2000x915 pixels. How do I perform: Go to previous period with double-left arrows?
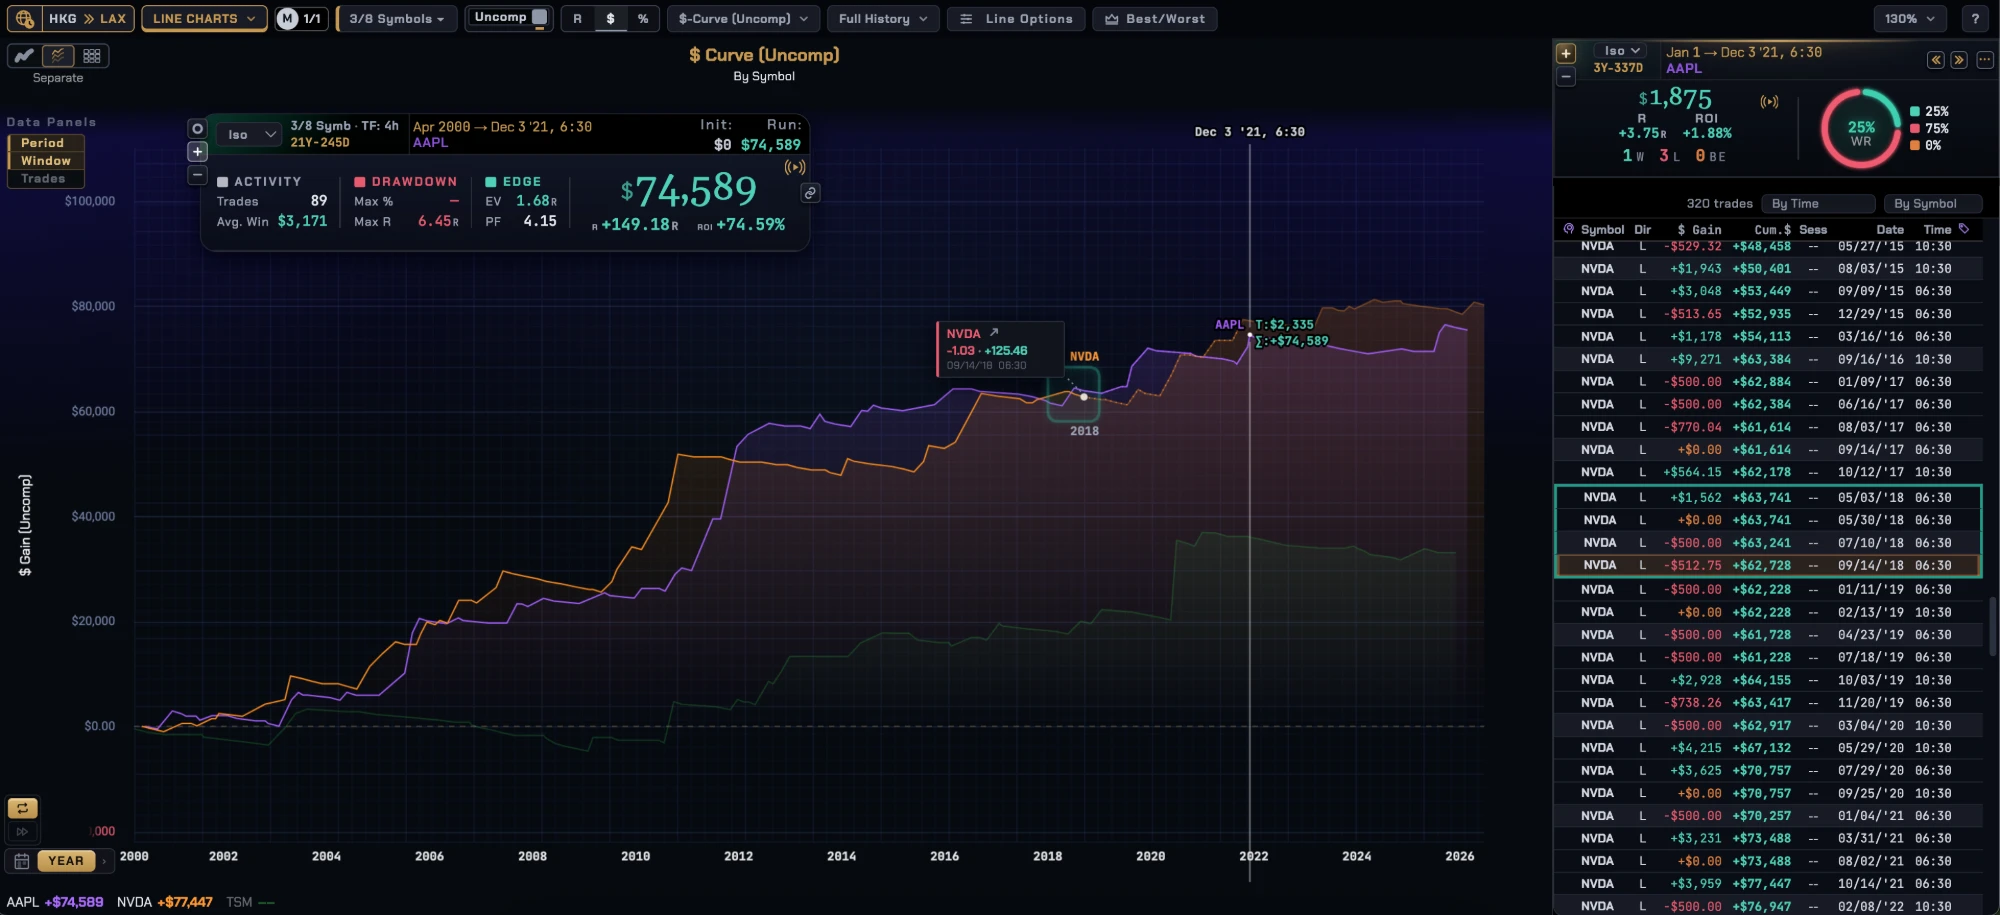(1936, 60)
